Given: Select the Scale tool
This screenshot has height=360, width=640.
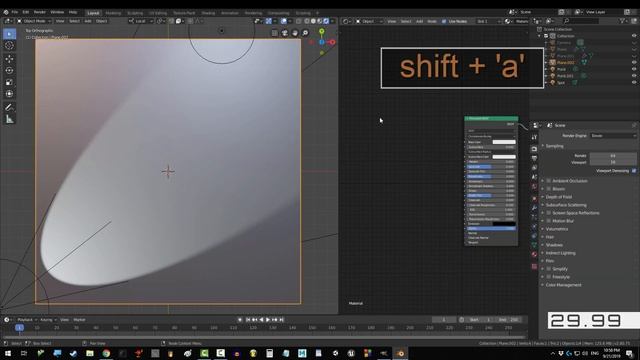Looking at the screenshot, I should (x=9, y=82).
